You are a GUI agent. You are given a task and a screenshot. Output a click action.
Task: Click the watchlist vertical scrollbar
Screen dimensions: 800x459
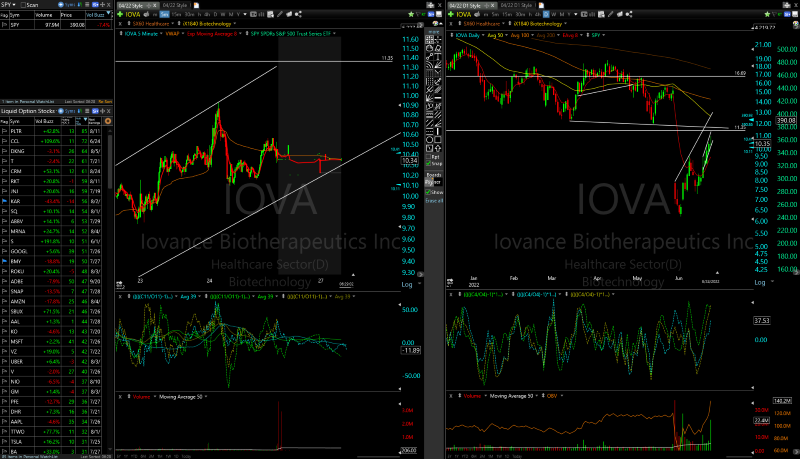point(111,163)
